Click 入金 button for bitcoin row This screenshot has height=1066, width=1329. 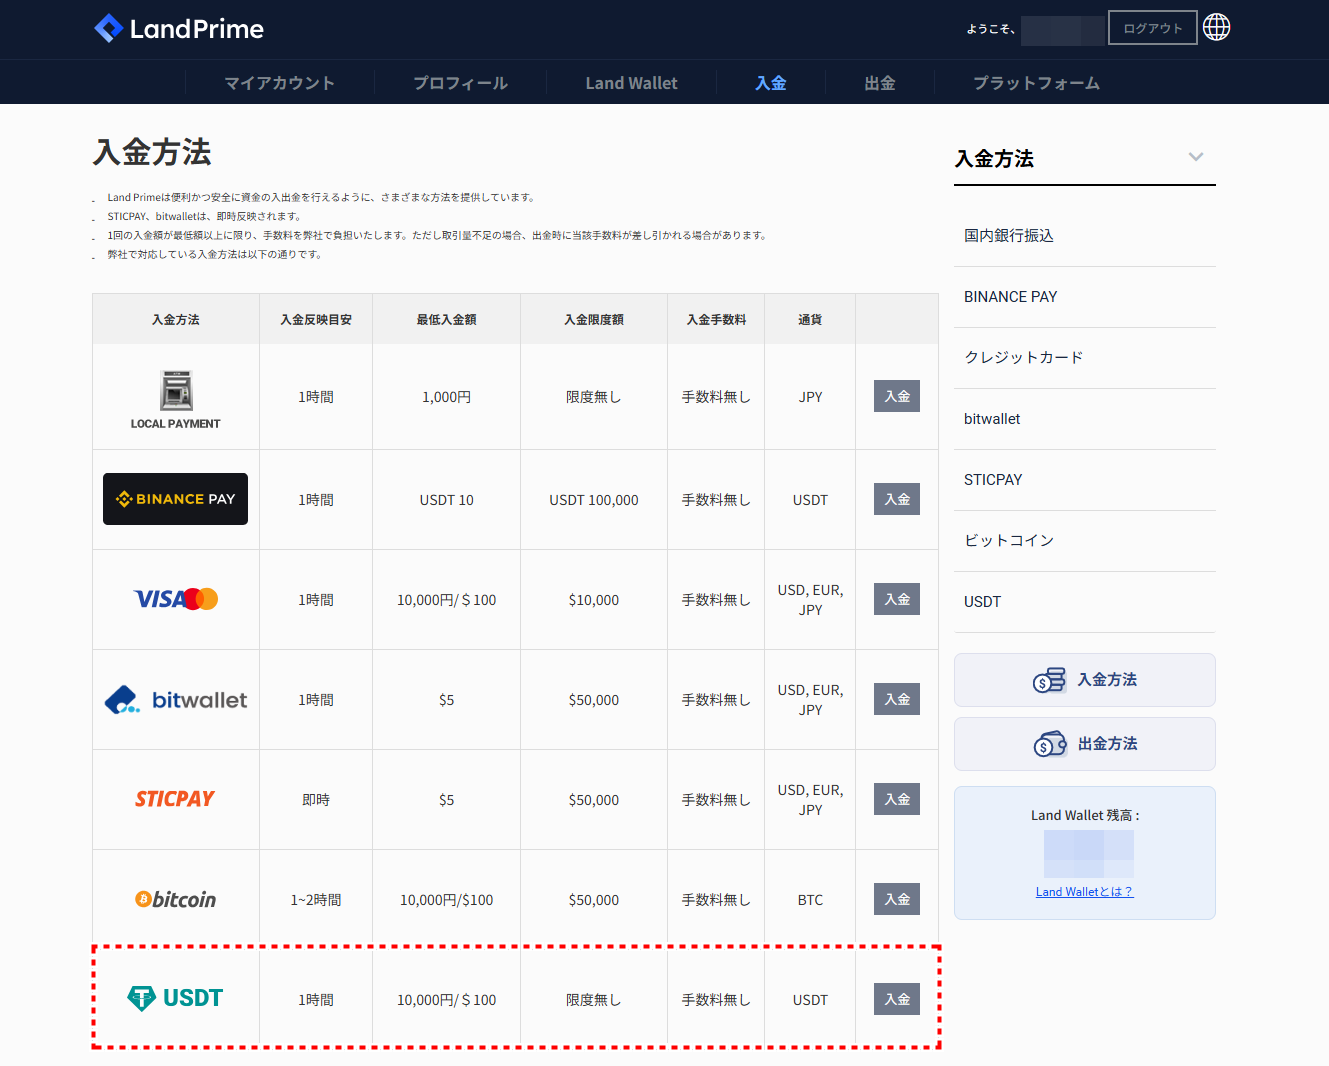click(x=897, y=899)
